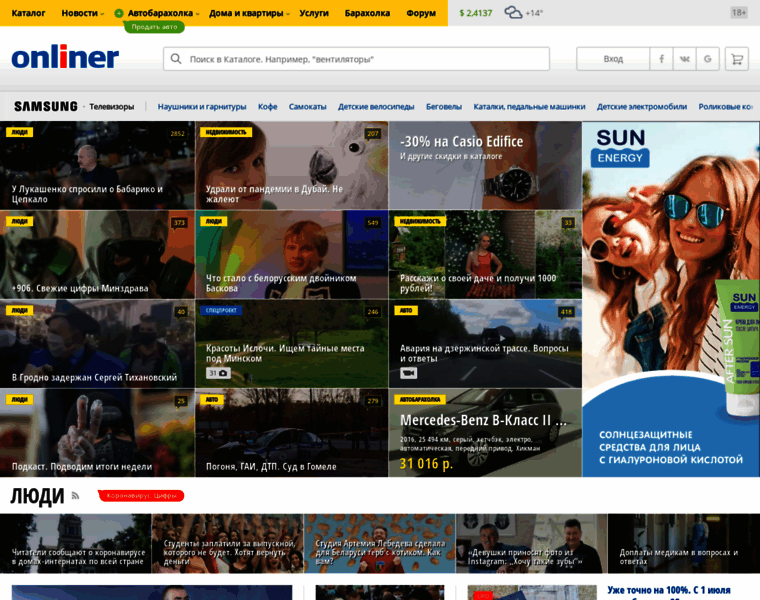Viewport: 760px width, 600px height.
Task: Open Уже точно на 100% headline link
Action: (669, 590)
